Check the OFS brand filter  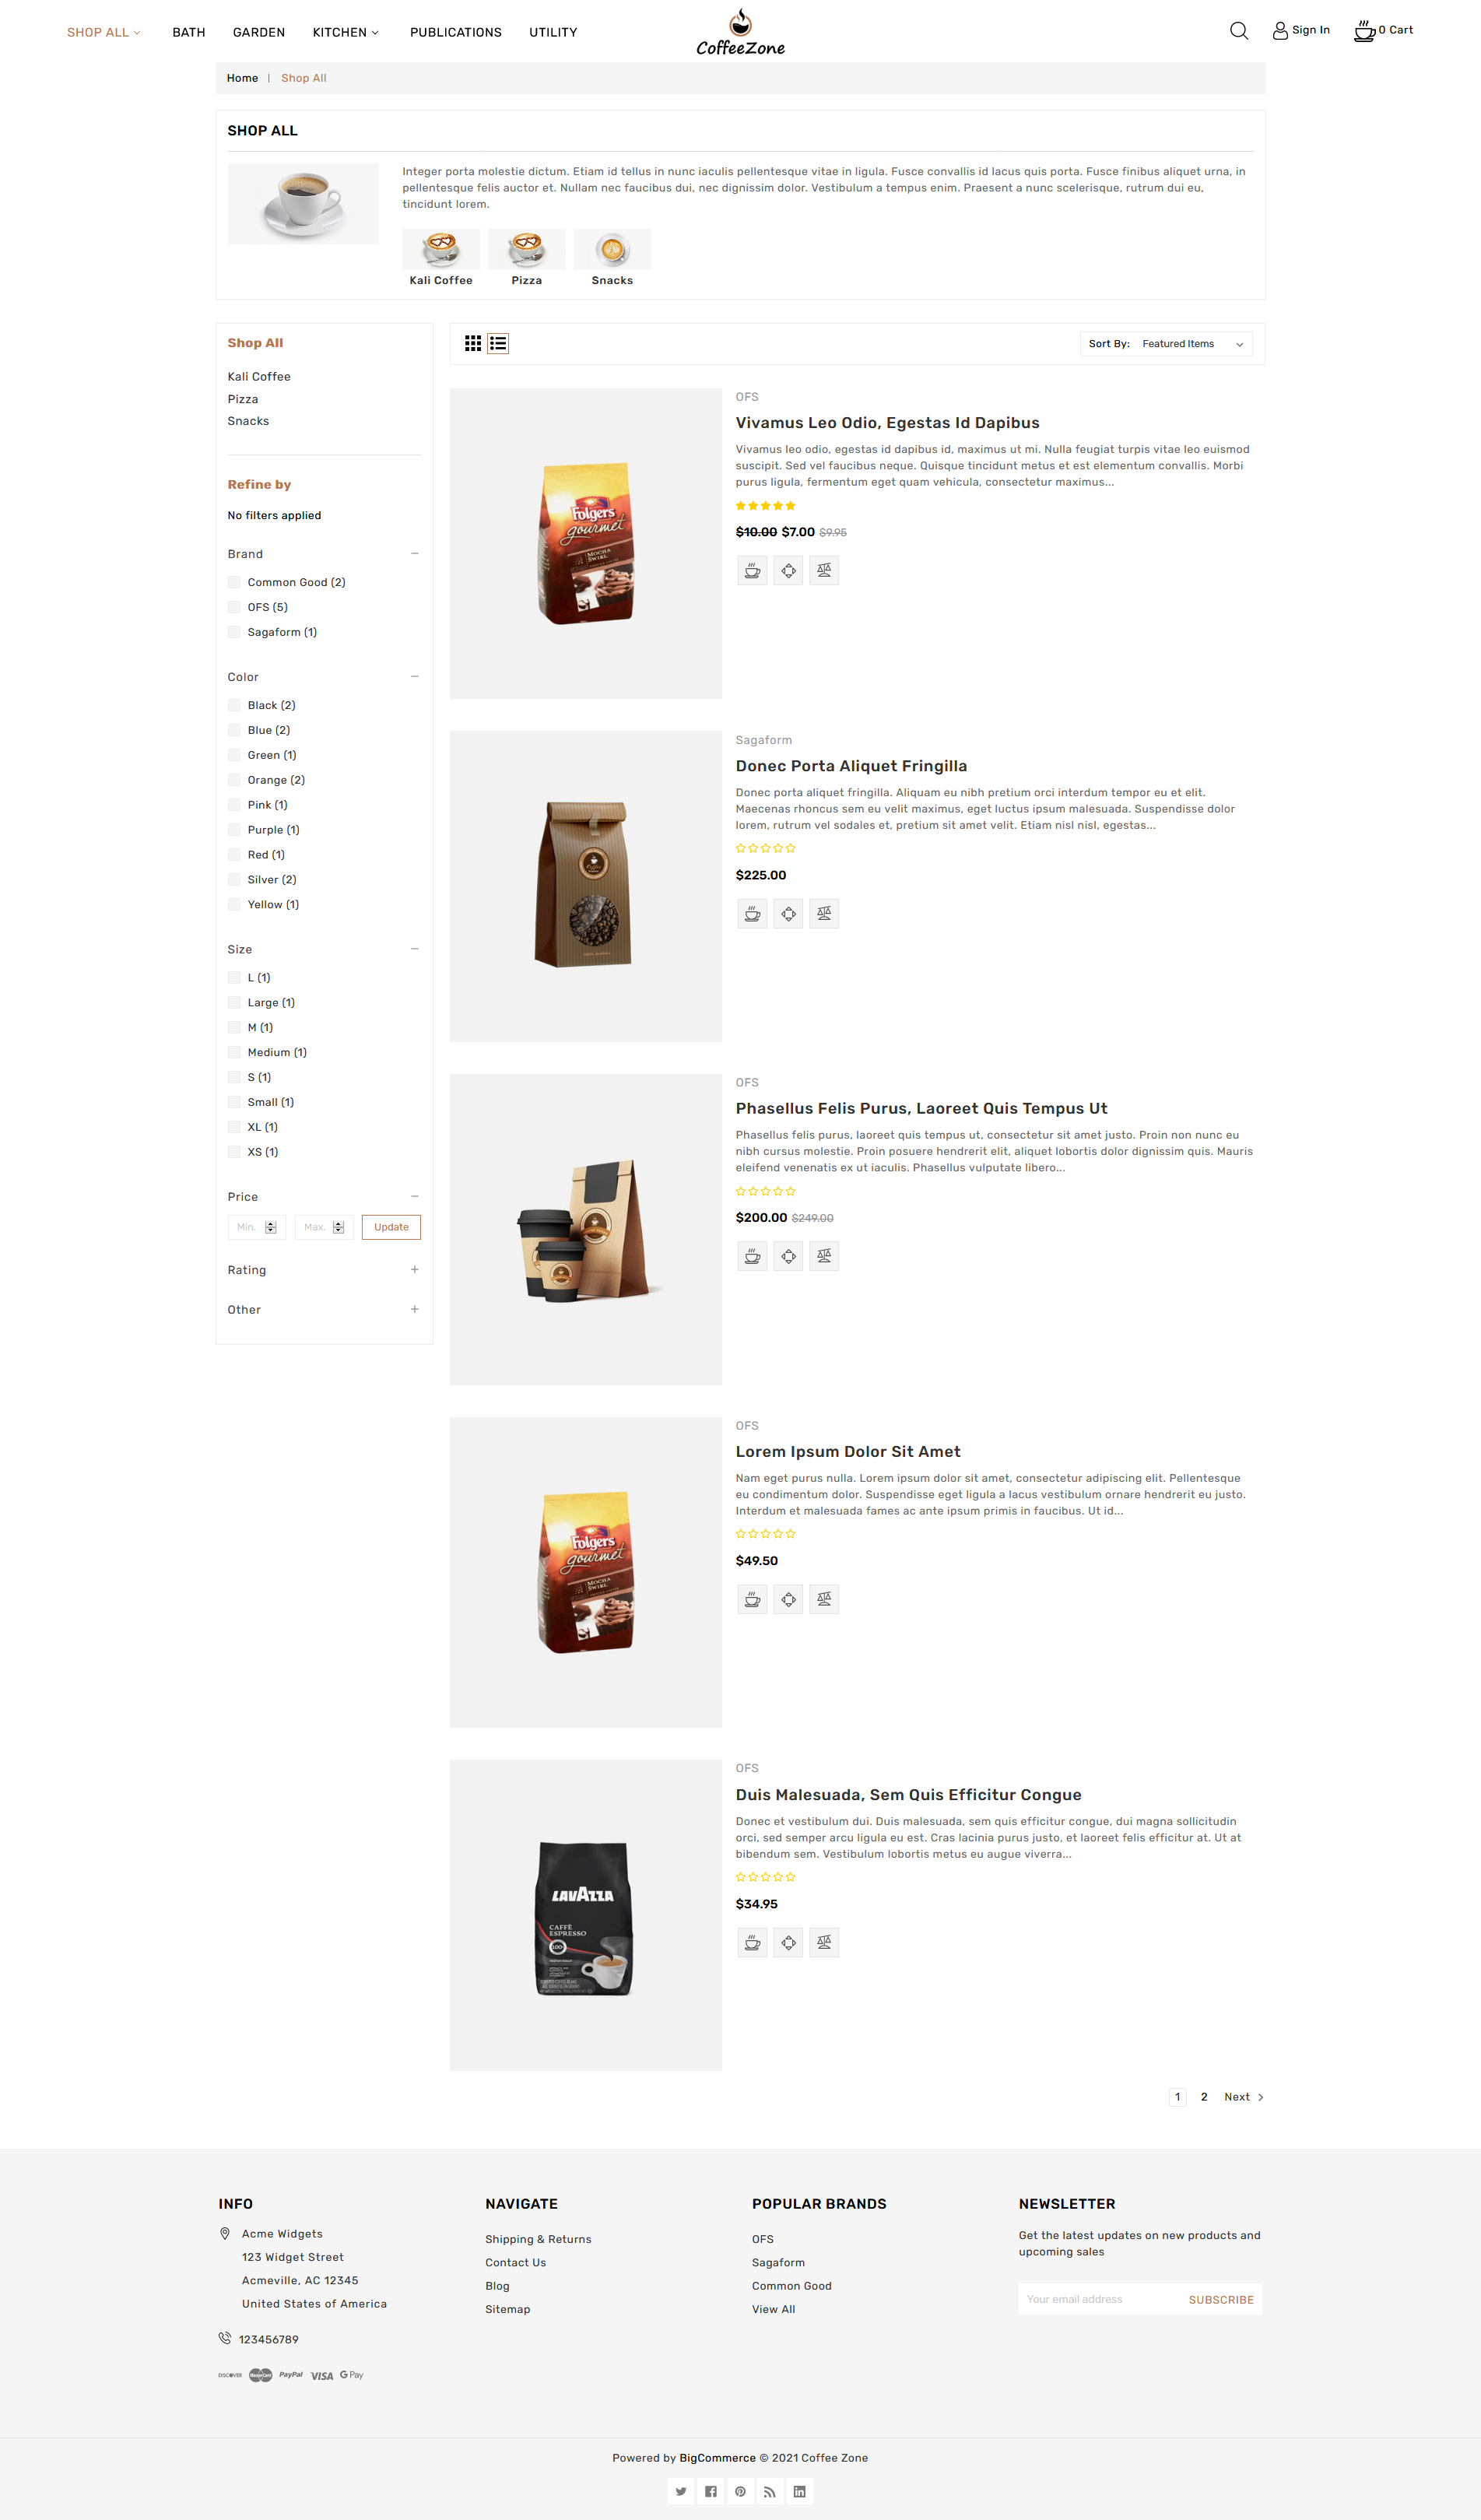234,607
